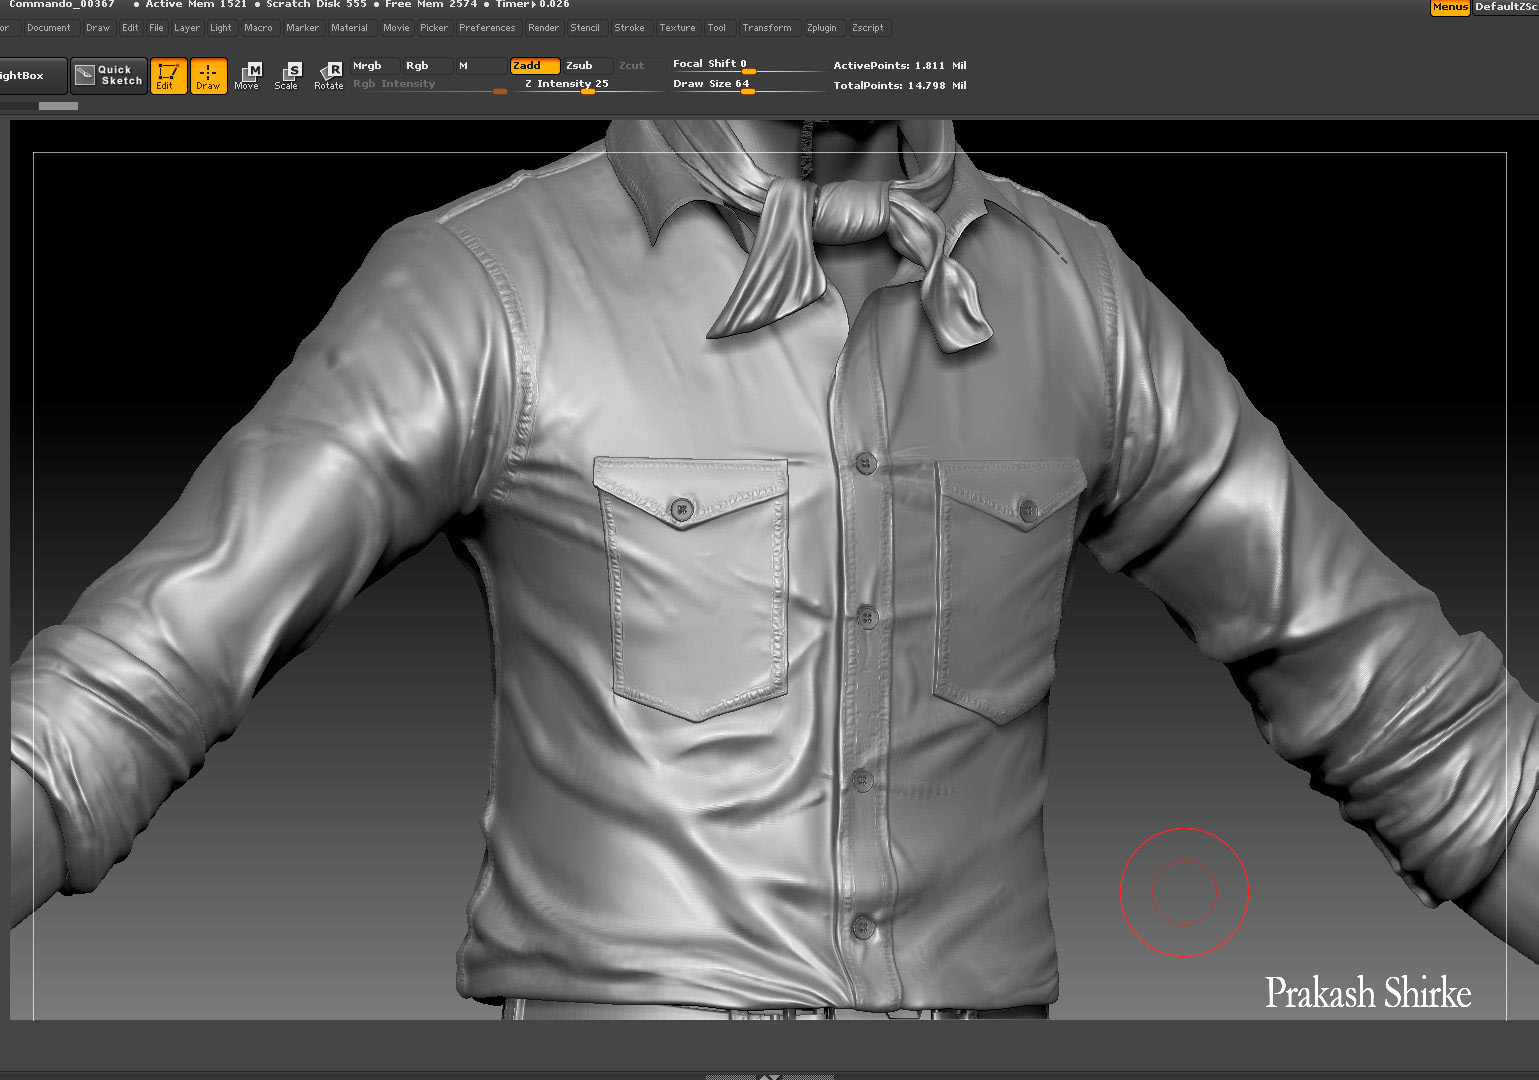1539x1080 pixels.
Task: Enable Rgb color mode
Action: (x=424, y=65)
